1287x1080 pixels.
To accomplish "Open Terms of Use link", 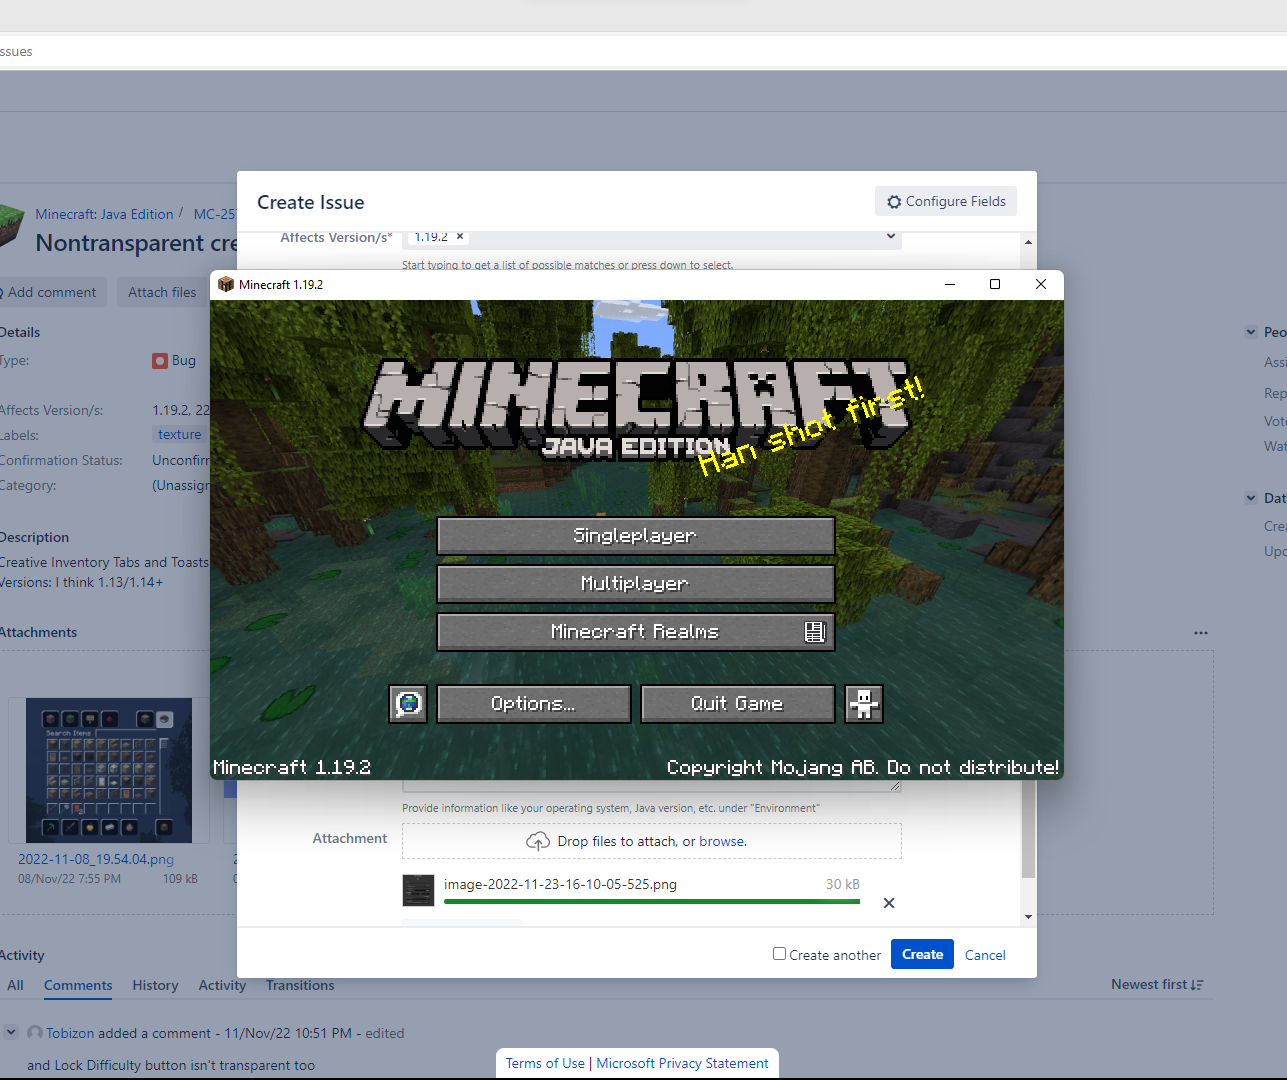I will point(545,1063).
